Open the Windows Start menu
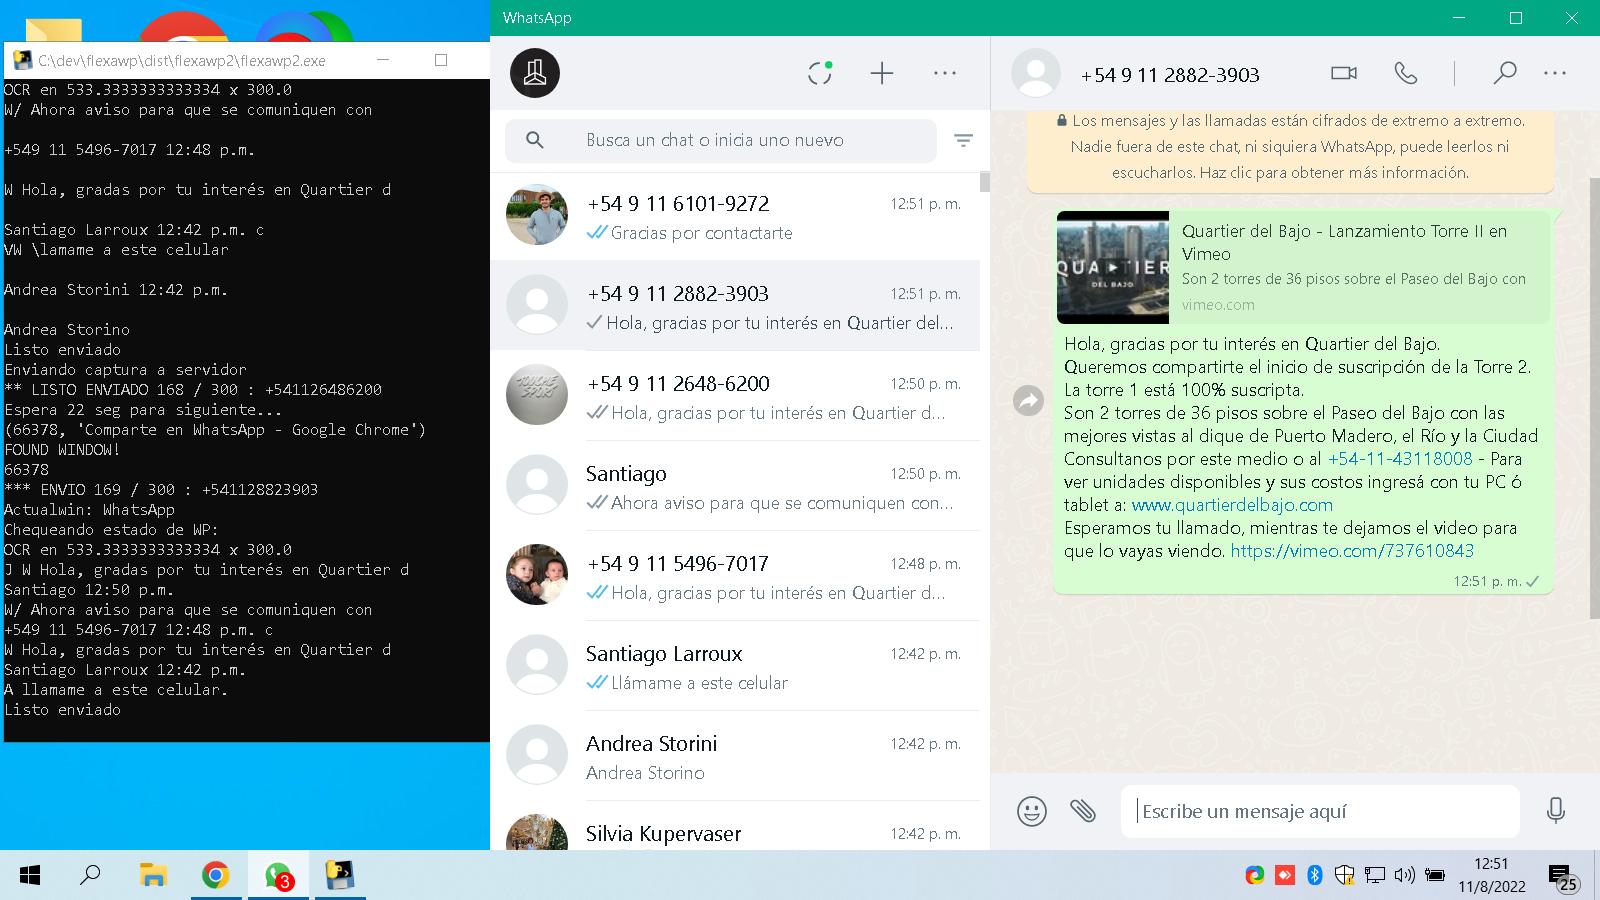The image size is (1600, 900). click(x=30, y=876)
